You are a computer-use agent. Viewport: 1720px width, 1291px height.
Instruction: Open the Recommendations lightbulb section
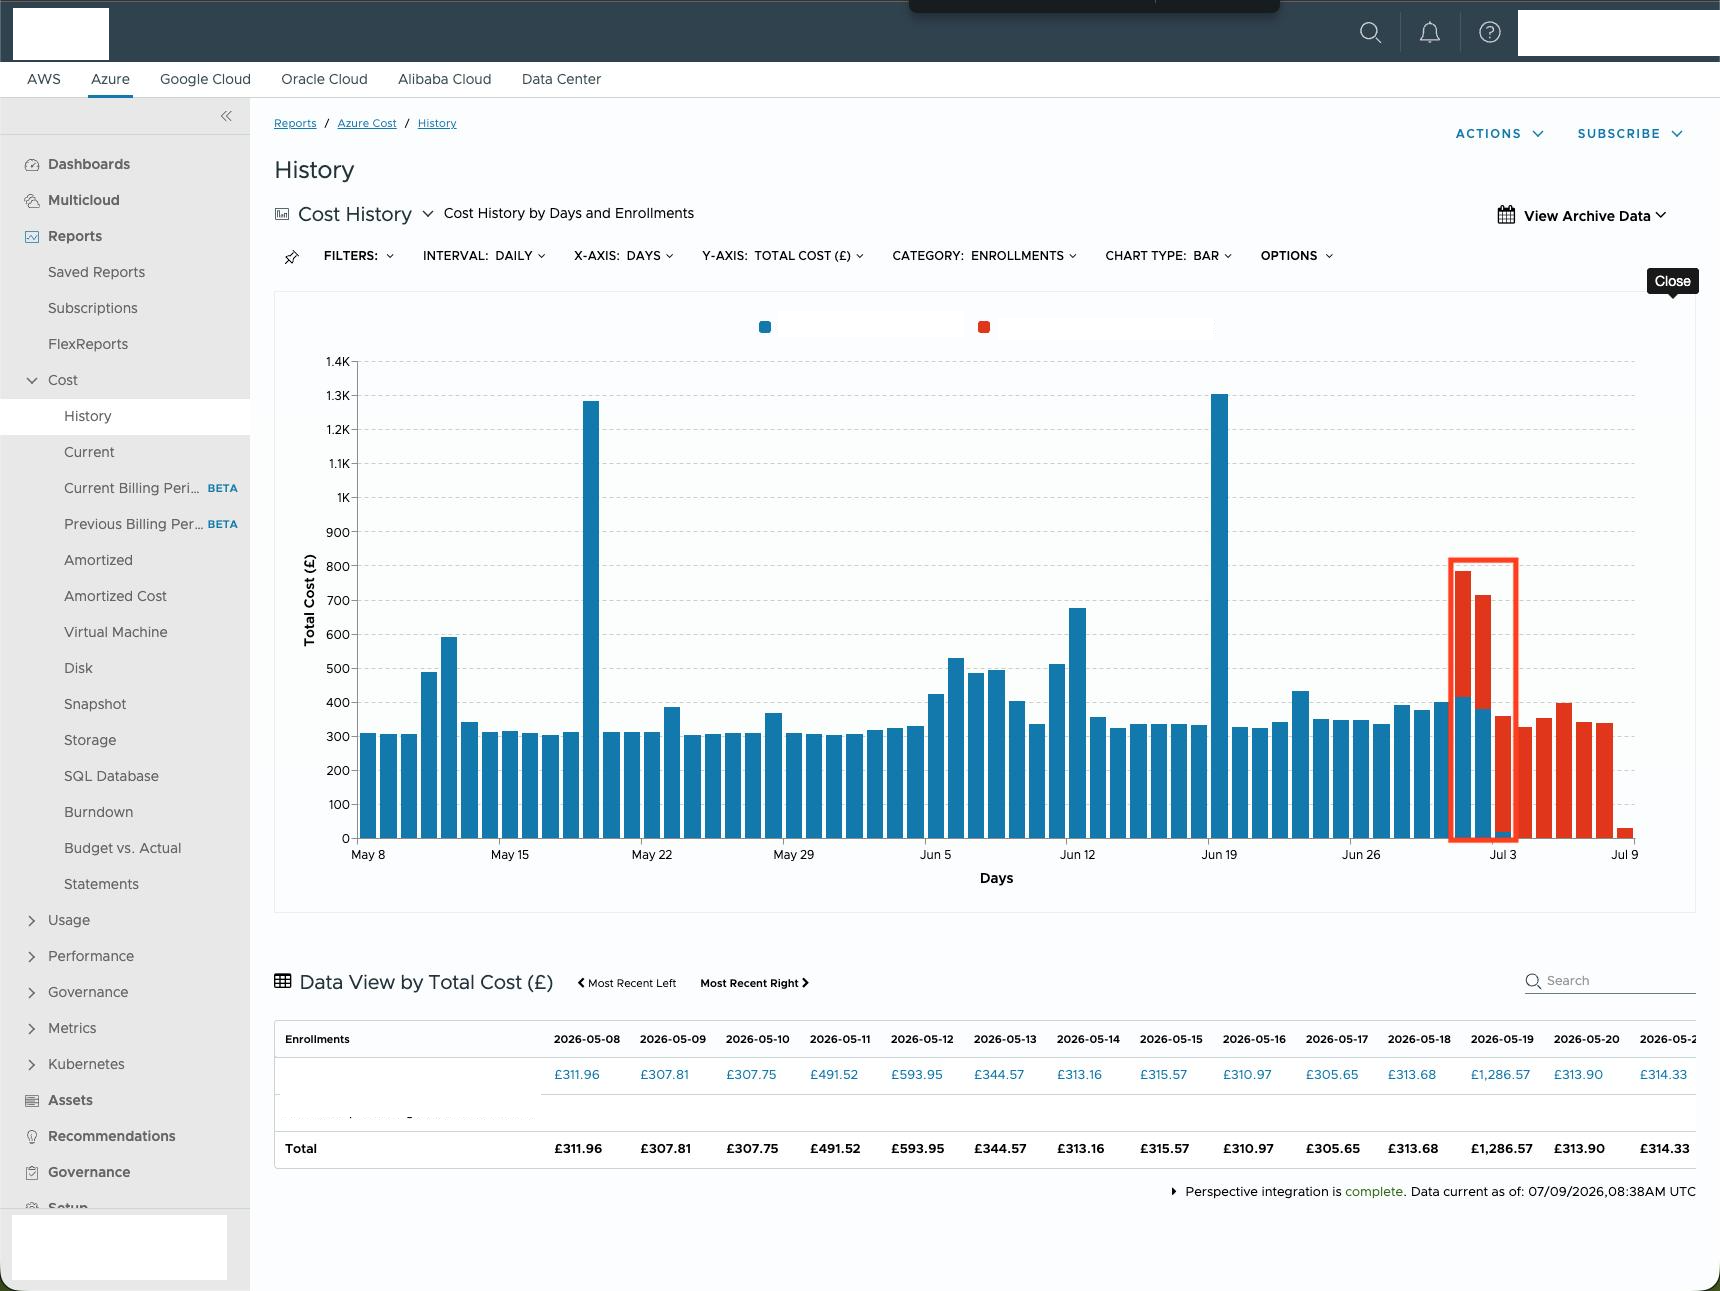111,1136
